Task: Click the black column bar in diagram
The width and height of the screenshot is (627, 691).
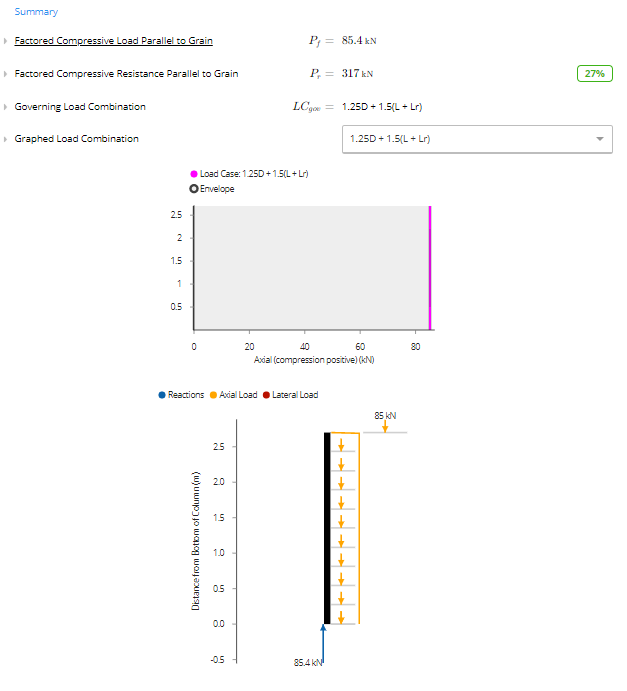Action: click(327, 528)
